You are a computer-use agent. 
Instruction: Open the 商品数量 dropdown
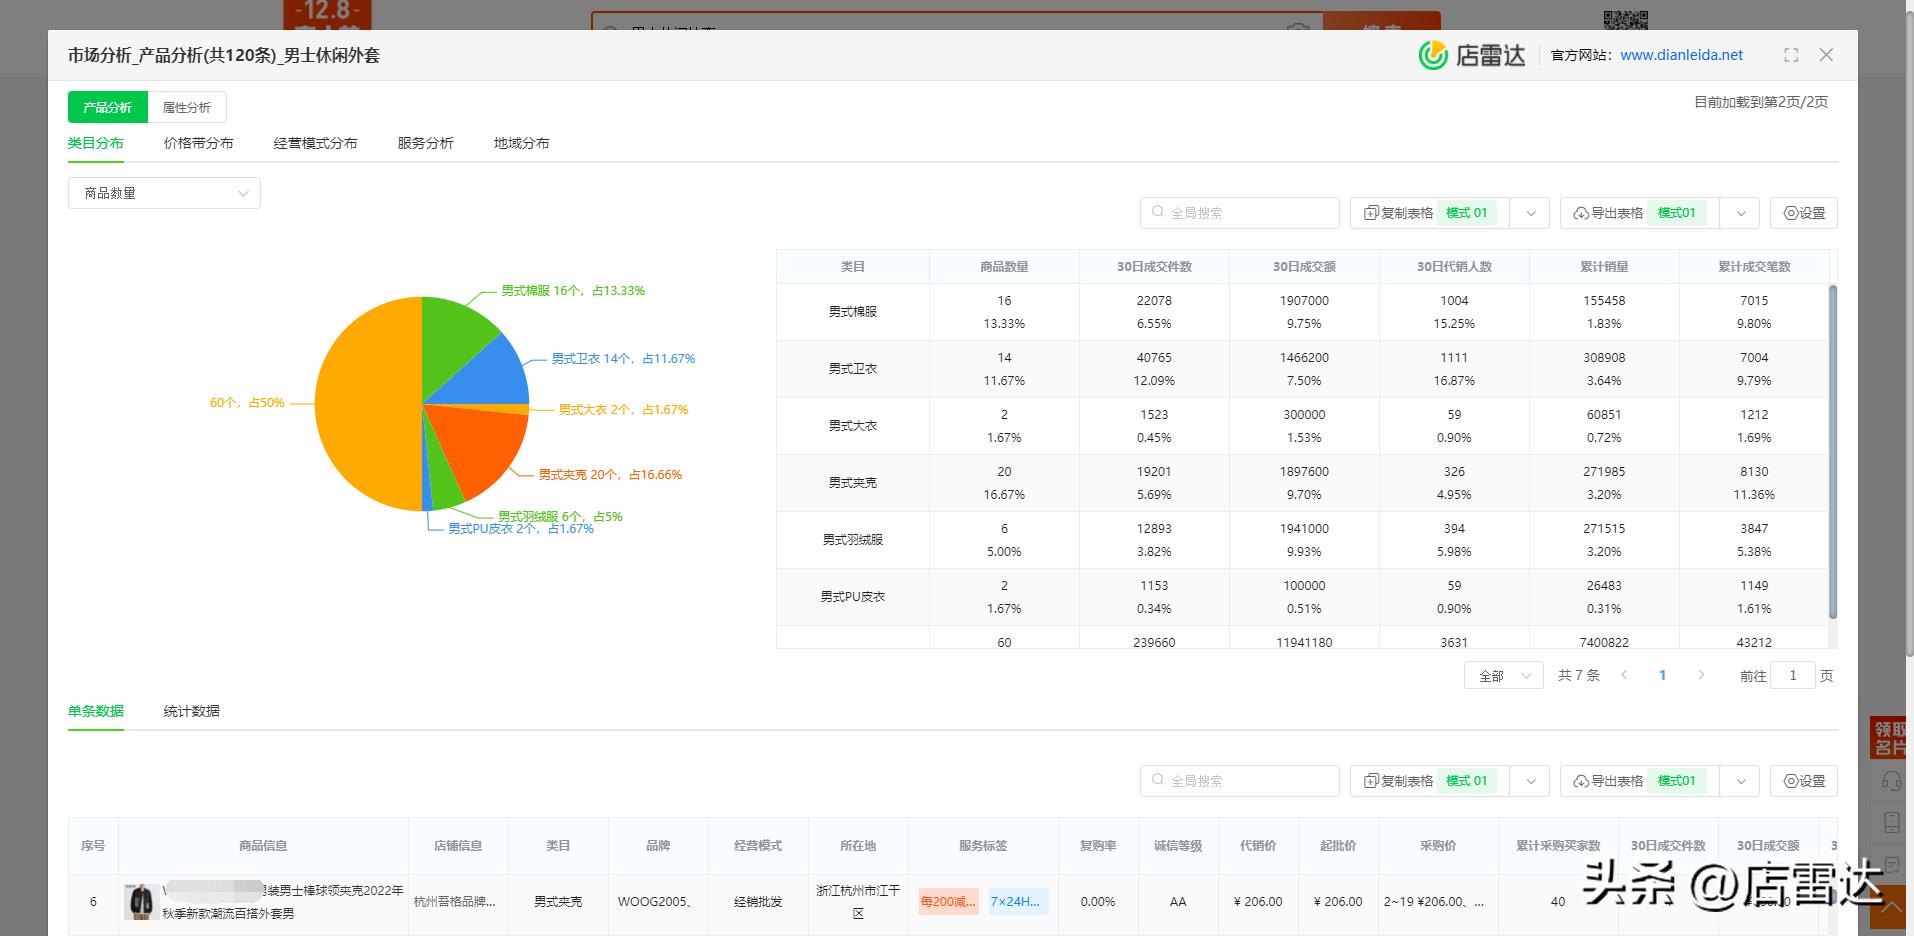164,193
